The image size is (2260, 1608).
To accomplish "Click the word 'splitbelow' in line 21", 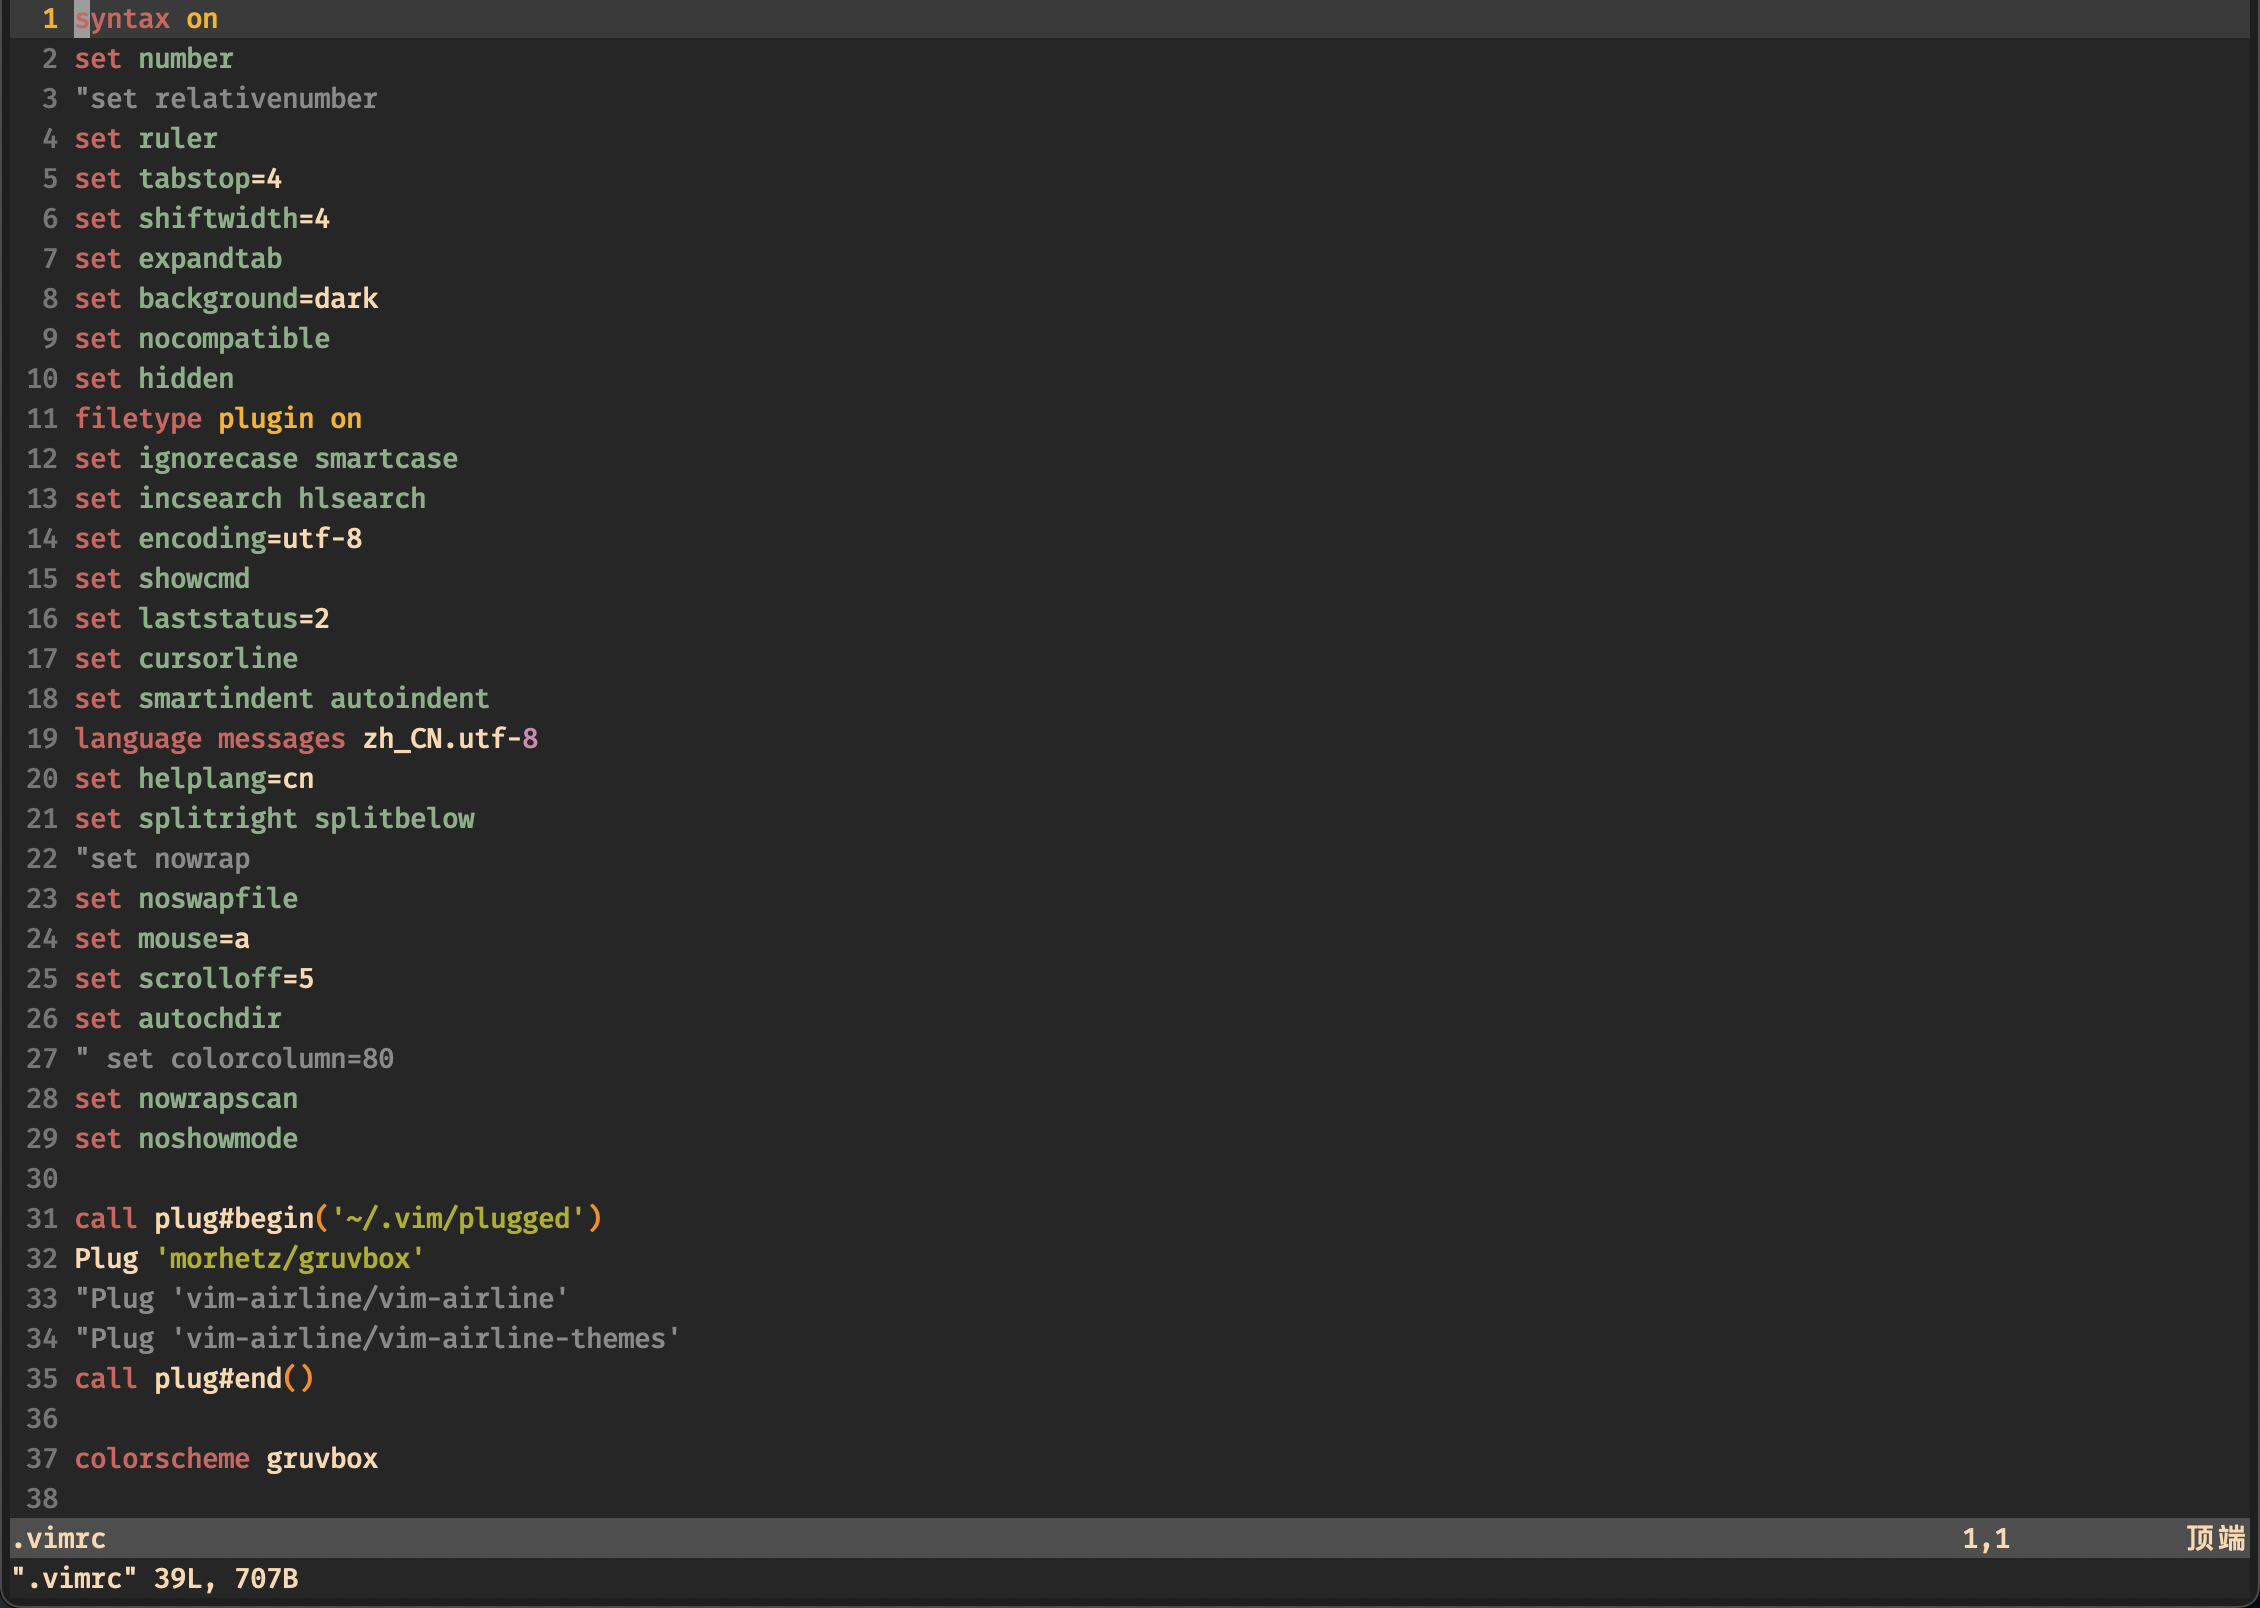I will point(394,819).
